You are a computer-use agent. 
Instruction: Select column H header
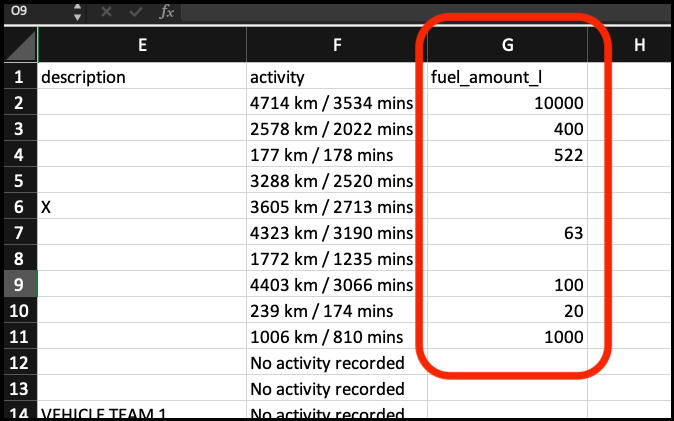click(x=636, y=44)
